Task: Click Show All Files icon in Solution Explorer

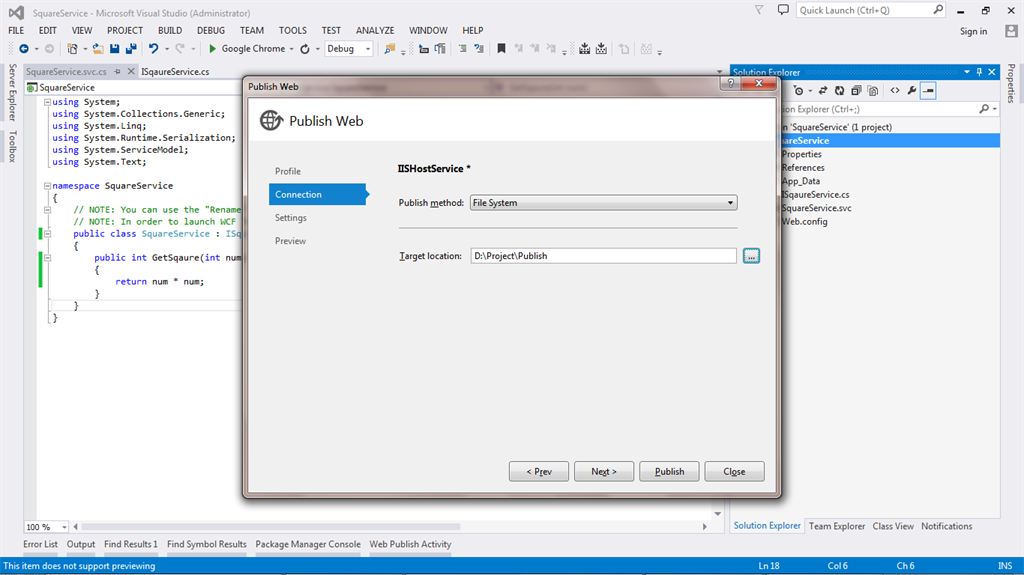Action: coord(873,91)
